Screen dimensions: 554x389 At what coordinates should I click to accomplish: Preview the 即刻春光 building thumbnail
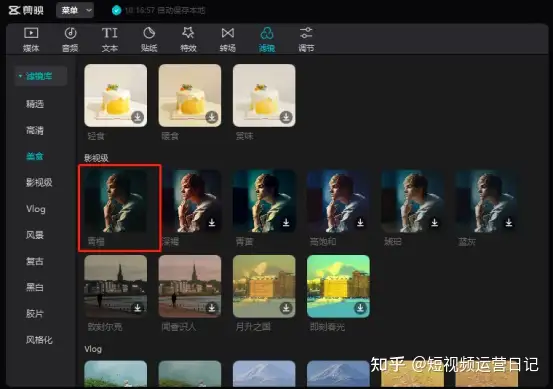tap(338, 286)
